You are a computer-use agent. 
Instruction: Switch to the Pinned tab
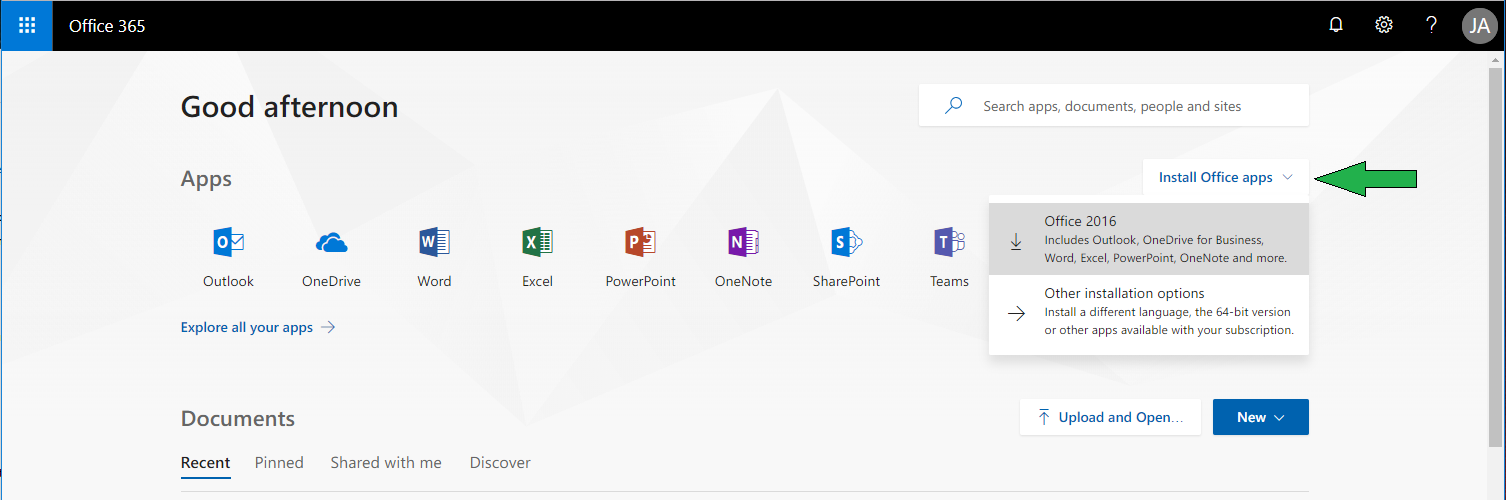coord(279,462)
